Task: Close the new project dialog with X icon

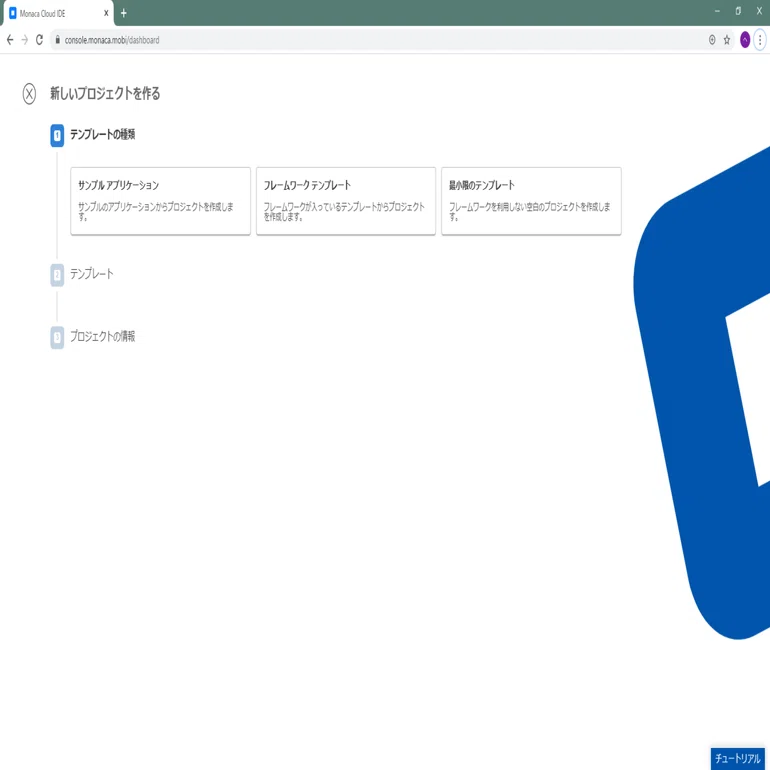Action: (29, 93)
